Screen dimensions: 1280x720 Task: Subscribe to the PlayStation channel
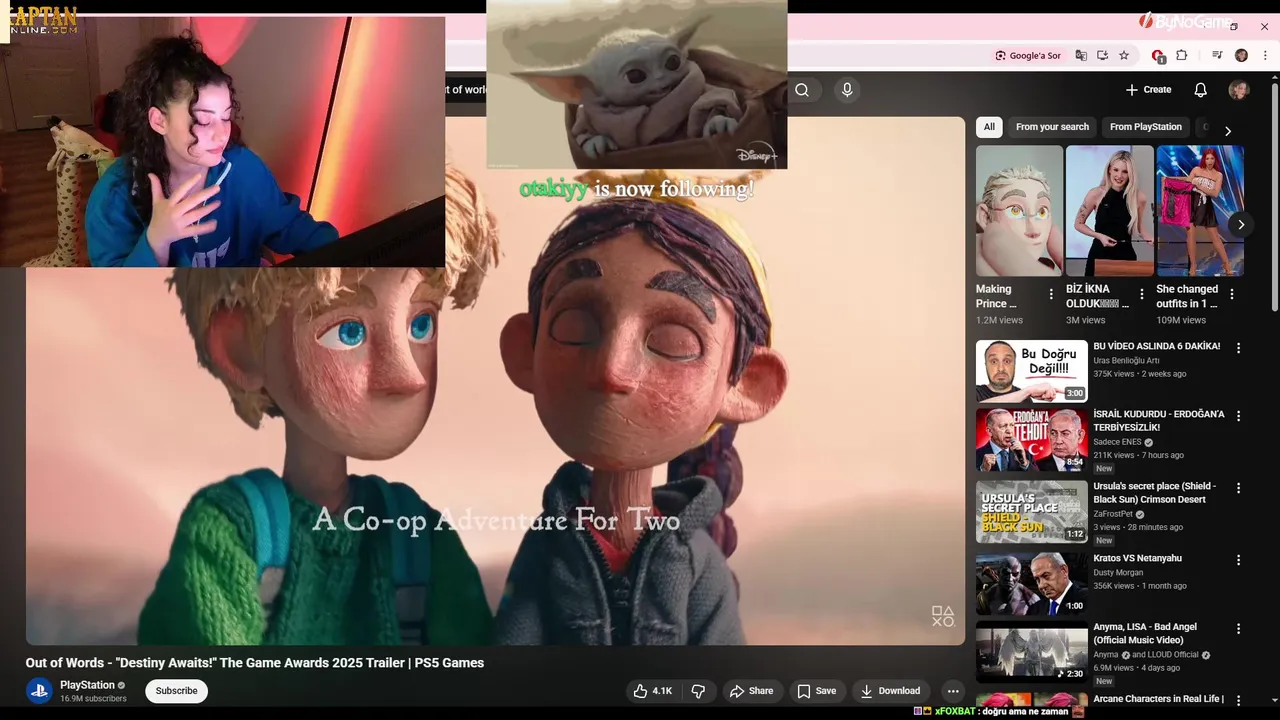pyautogui.click(x=176, y=691)
